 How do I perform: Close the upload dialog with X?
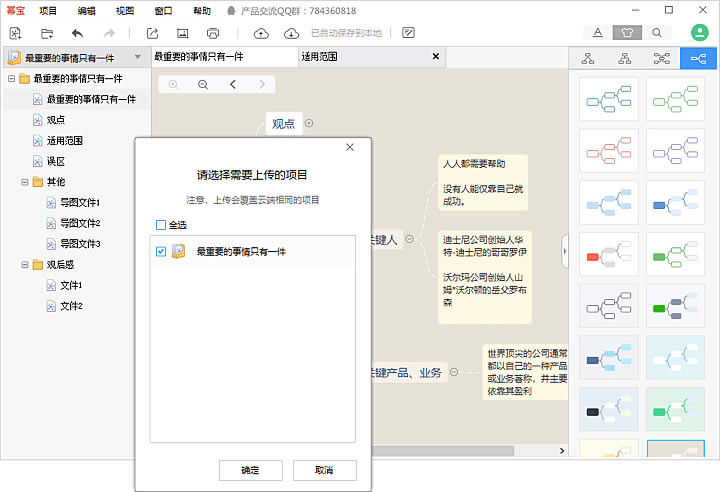tap(350, 148)
